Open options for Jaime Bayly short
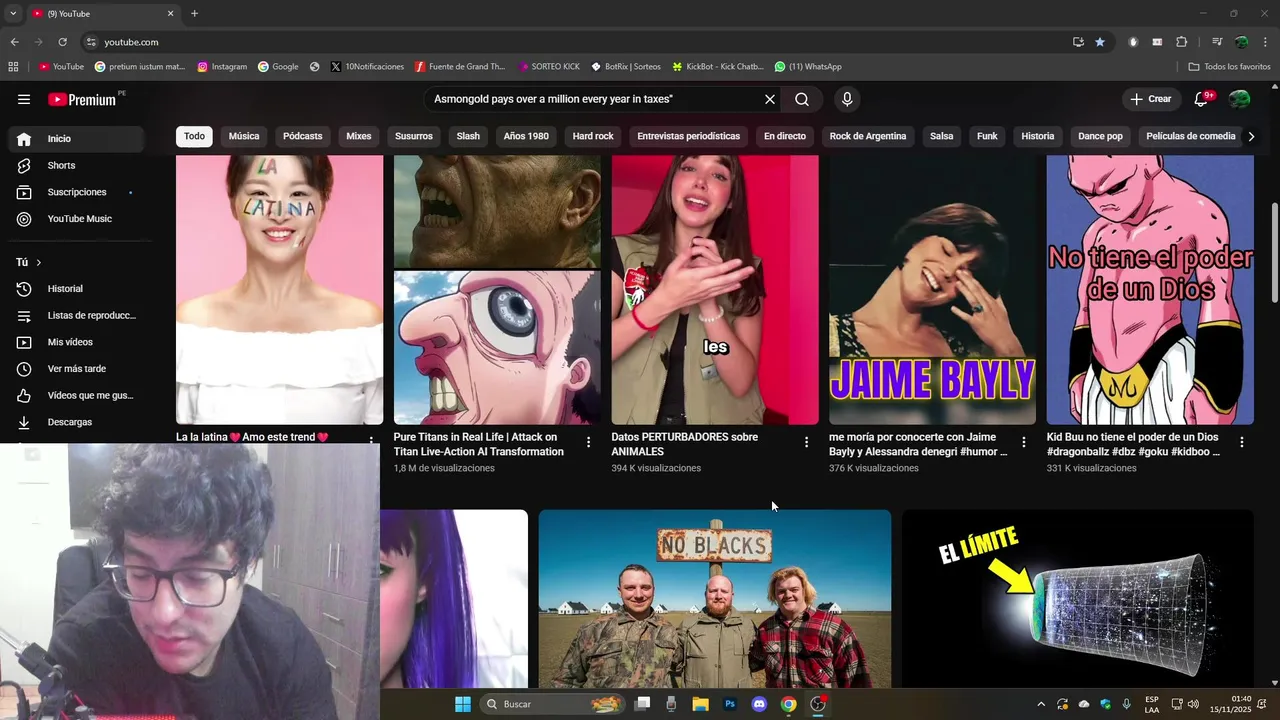 [x=1023, y=442]
